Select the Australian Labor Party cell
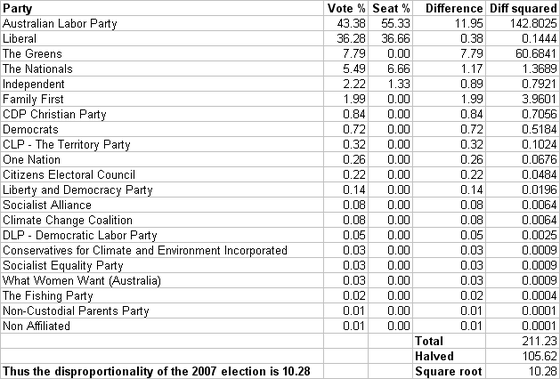 tap(162, 24)
